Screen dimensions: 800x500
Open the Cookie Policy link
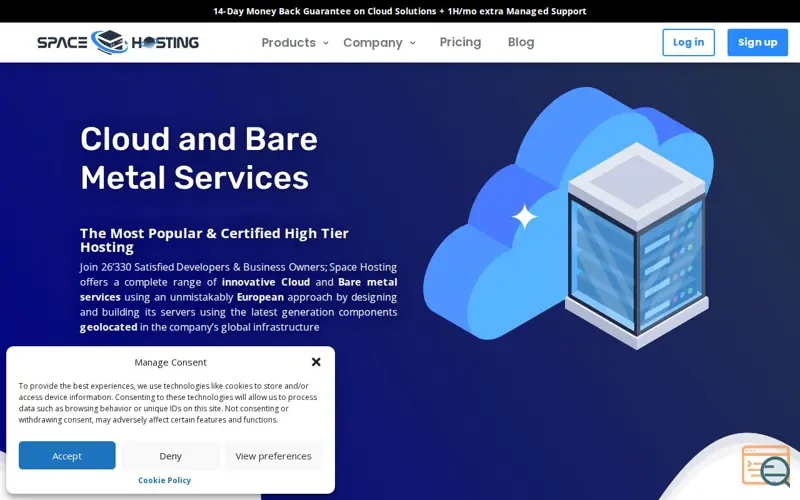[x=164, y=480]
